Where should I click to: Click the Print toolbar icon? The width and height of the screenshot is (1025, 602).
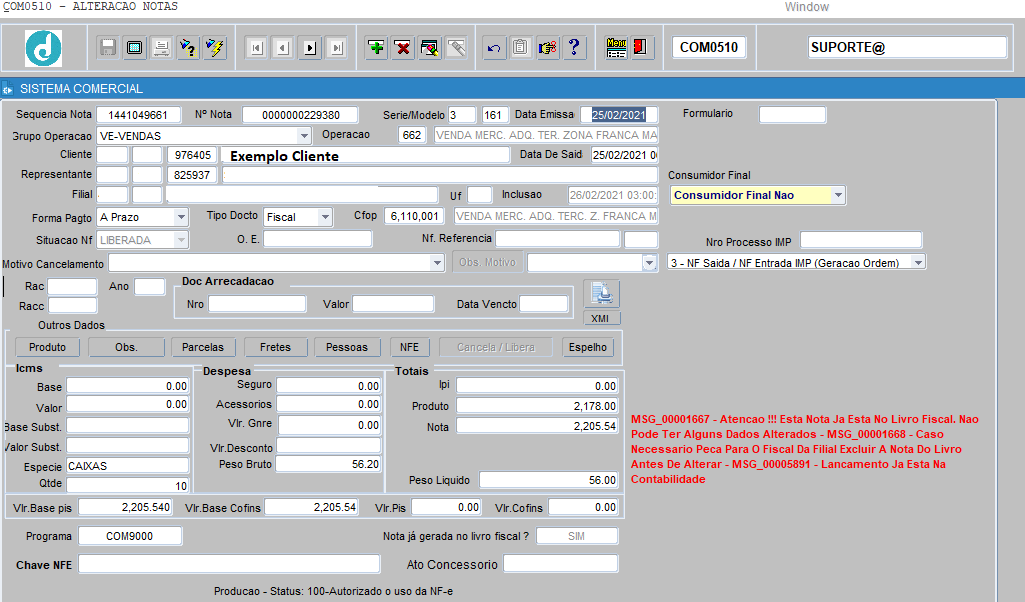pyautogui.click(x=161, y=48)
